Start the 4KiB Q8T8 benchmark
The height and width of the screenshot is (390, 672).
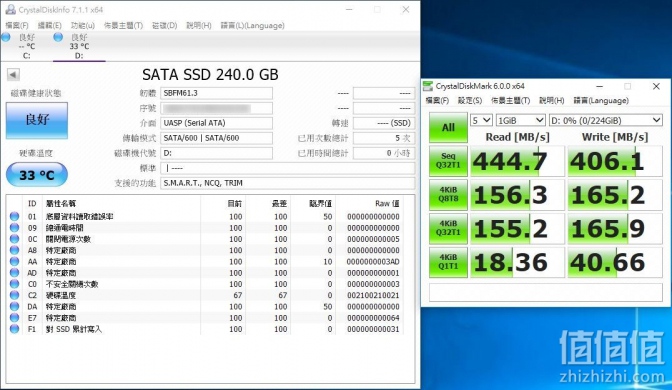click(448, 195)
